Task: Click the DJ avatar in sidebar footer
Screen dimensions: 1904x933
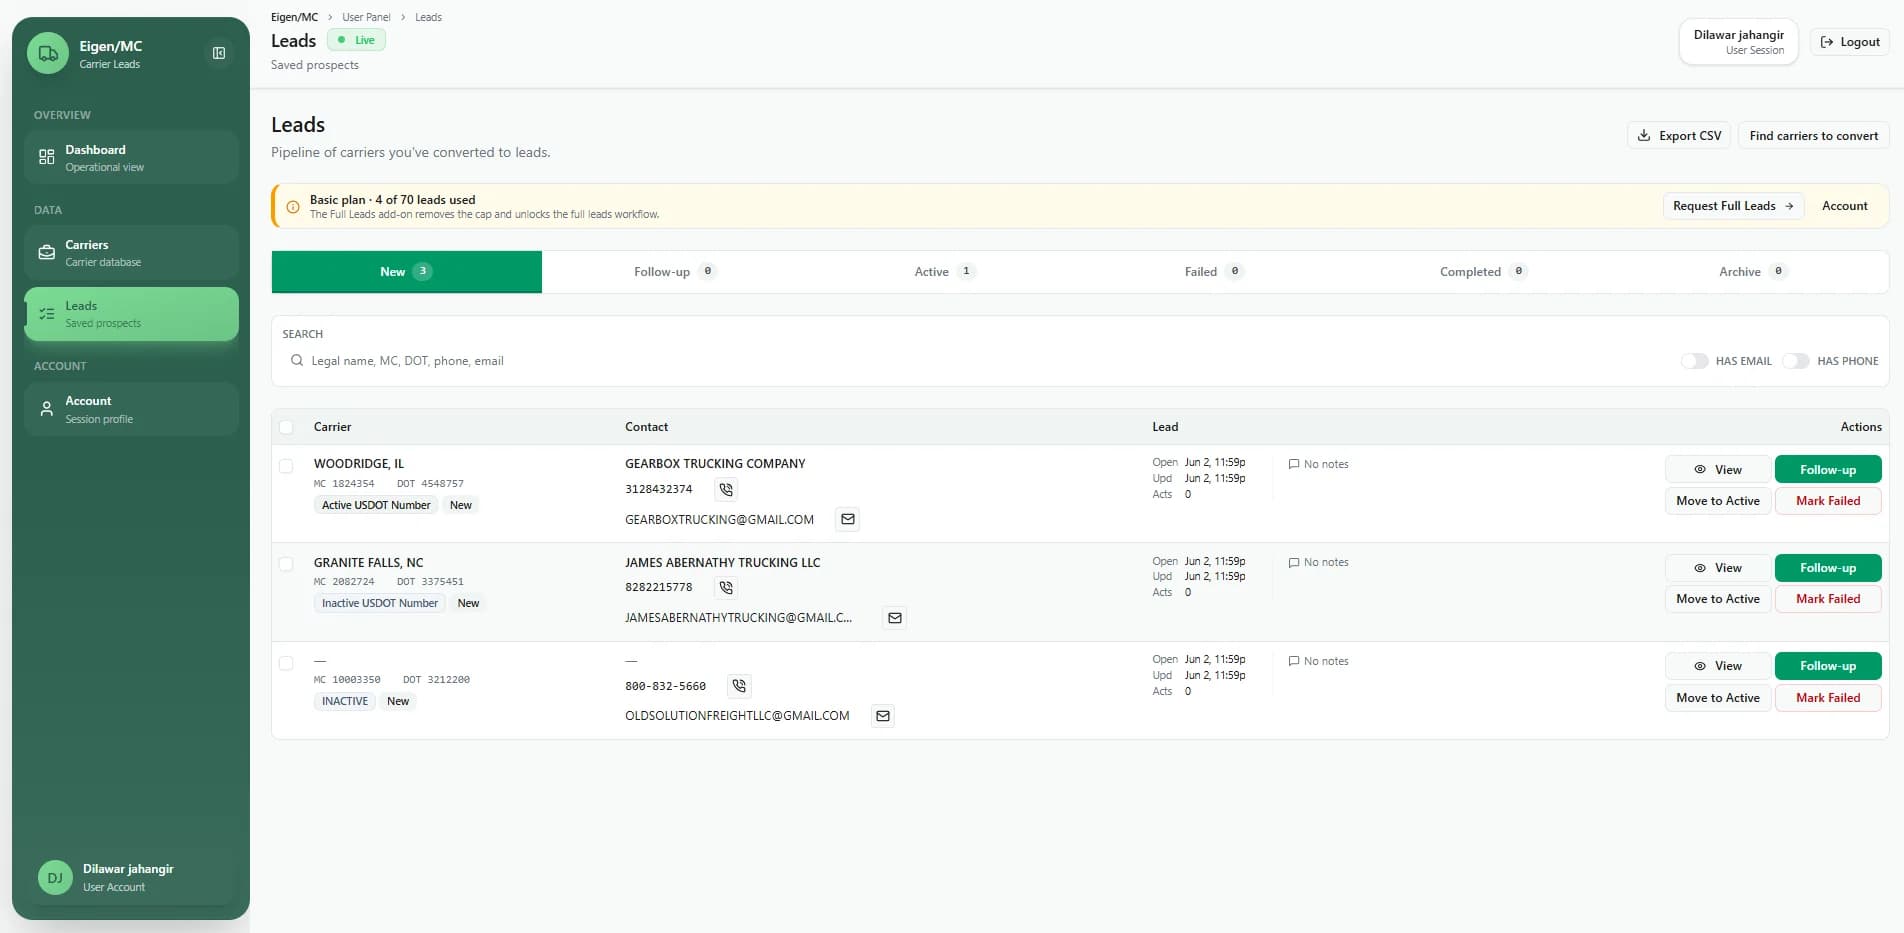Action: tap(55, 877)
